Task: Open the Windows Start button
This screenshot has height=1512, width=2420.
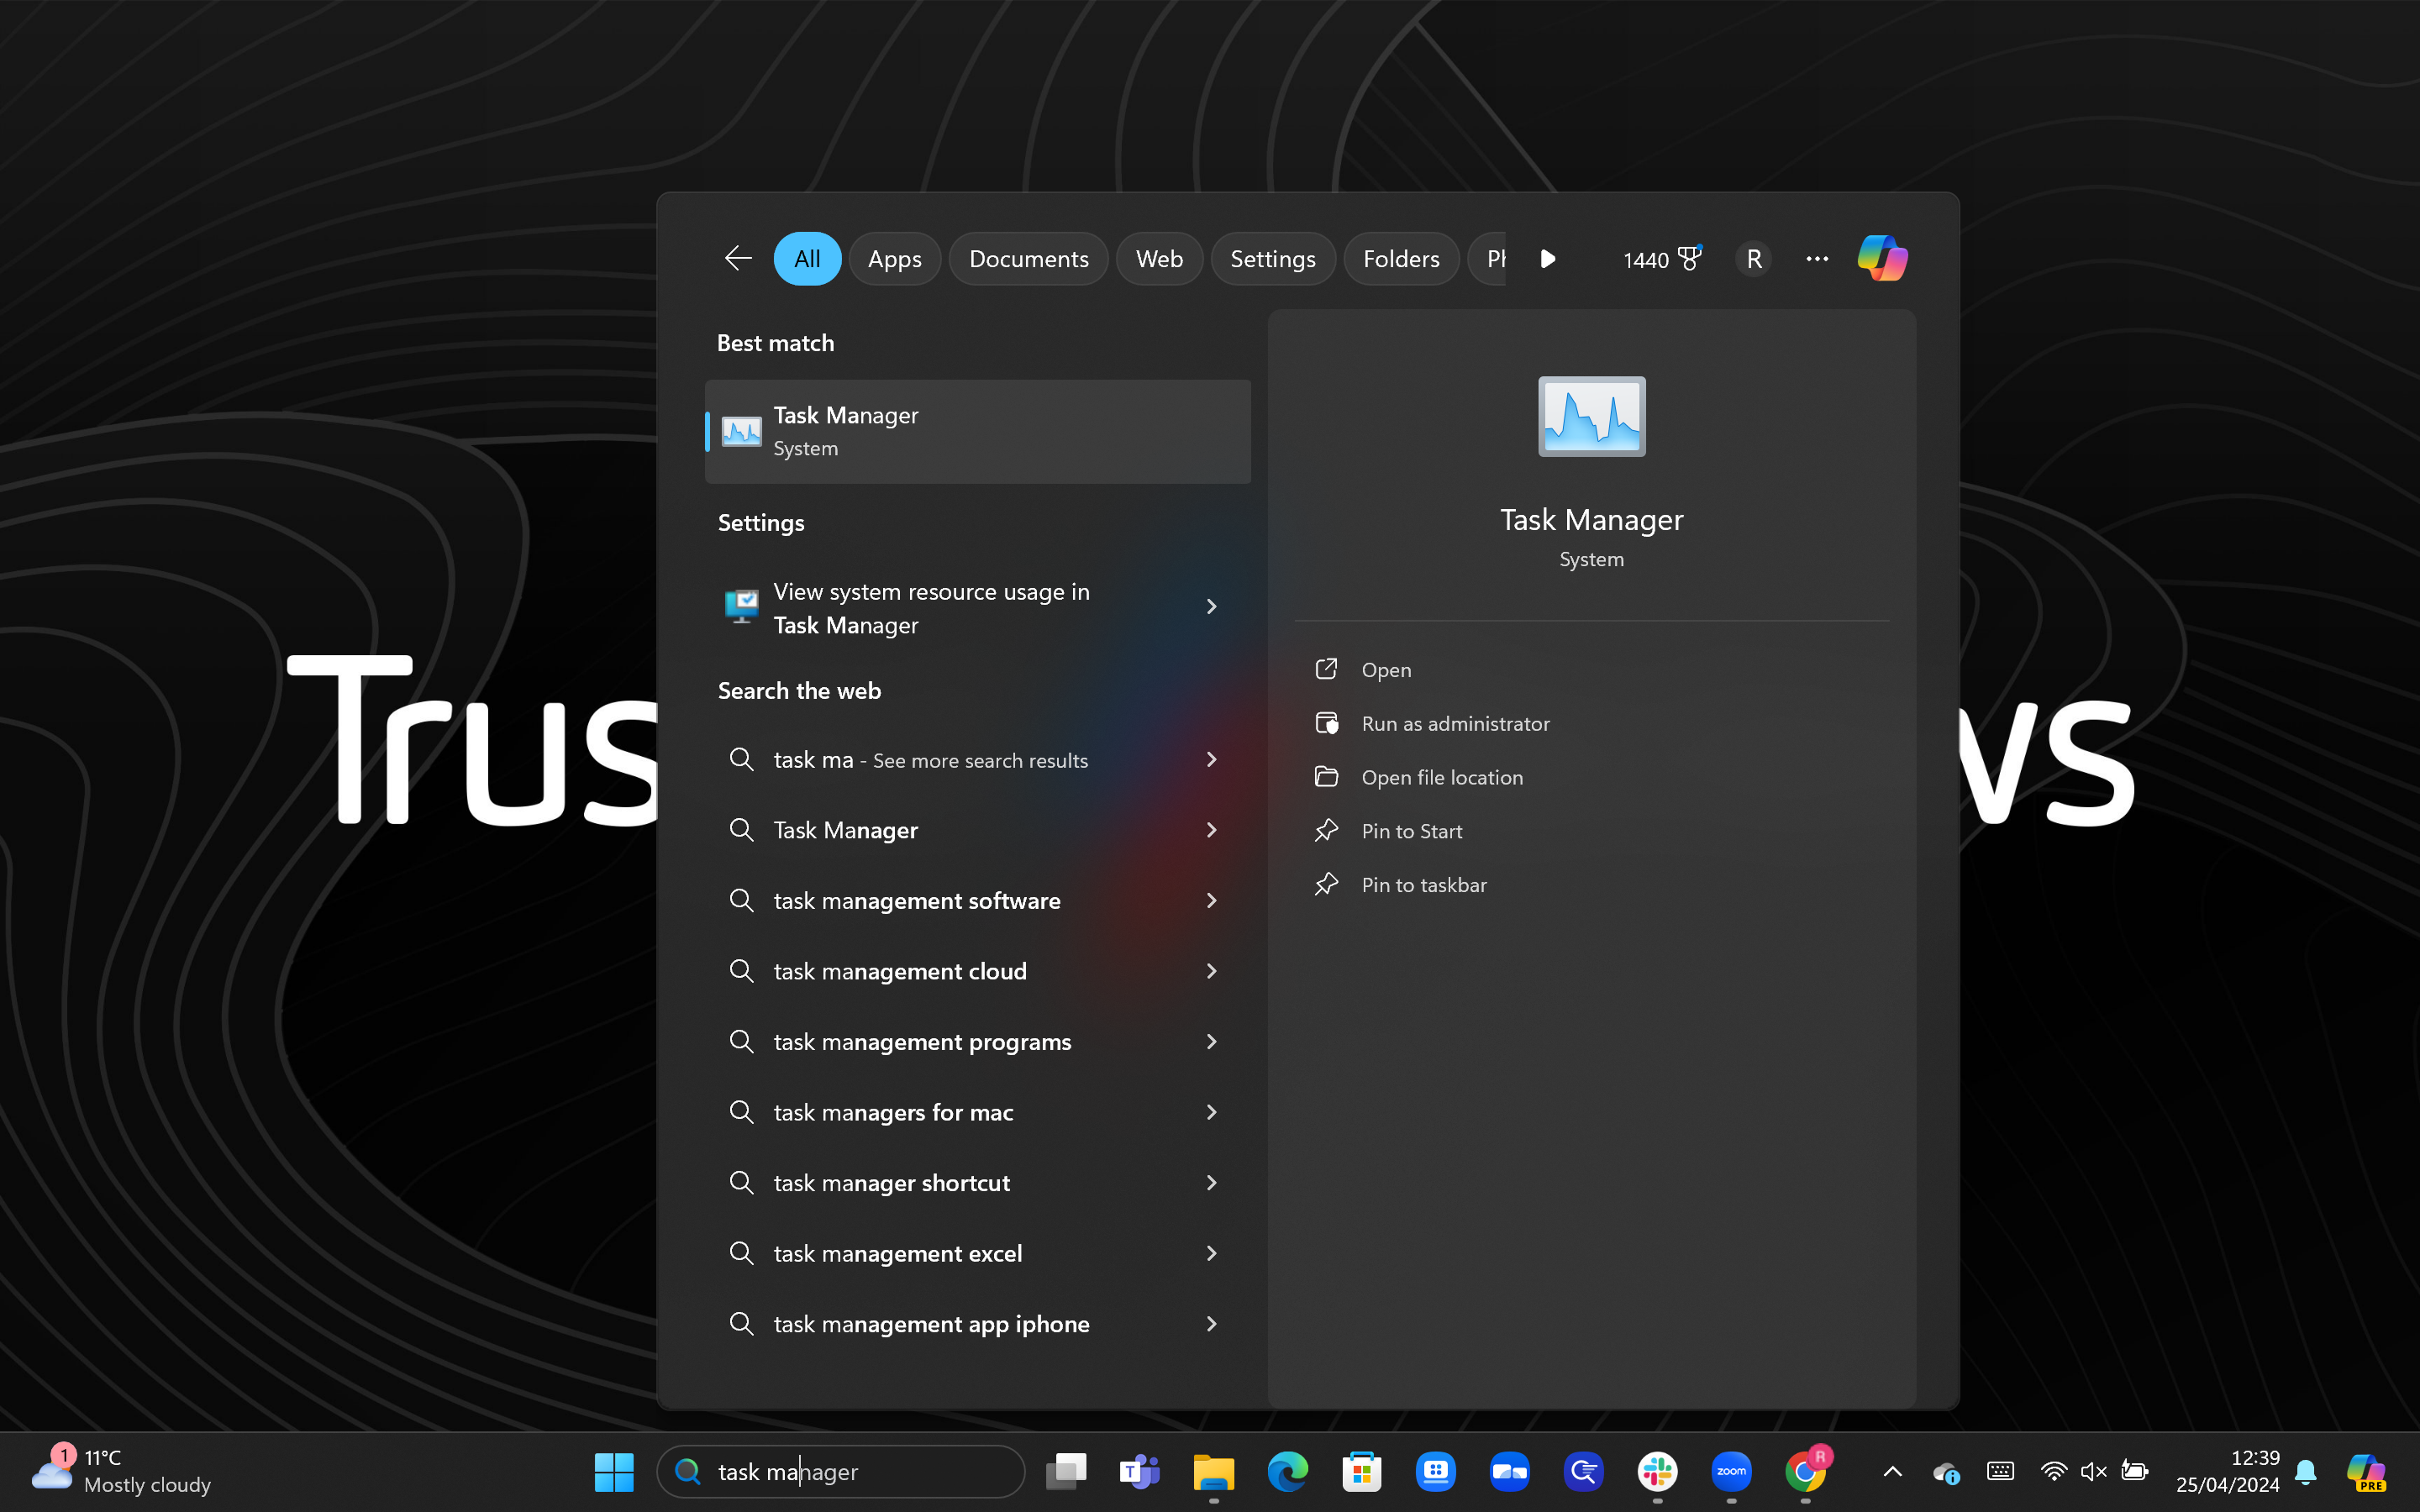Action: tap(613, 1471)
